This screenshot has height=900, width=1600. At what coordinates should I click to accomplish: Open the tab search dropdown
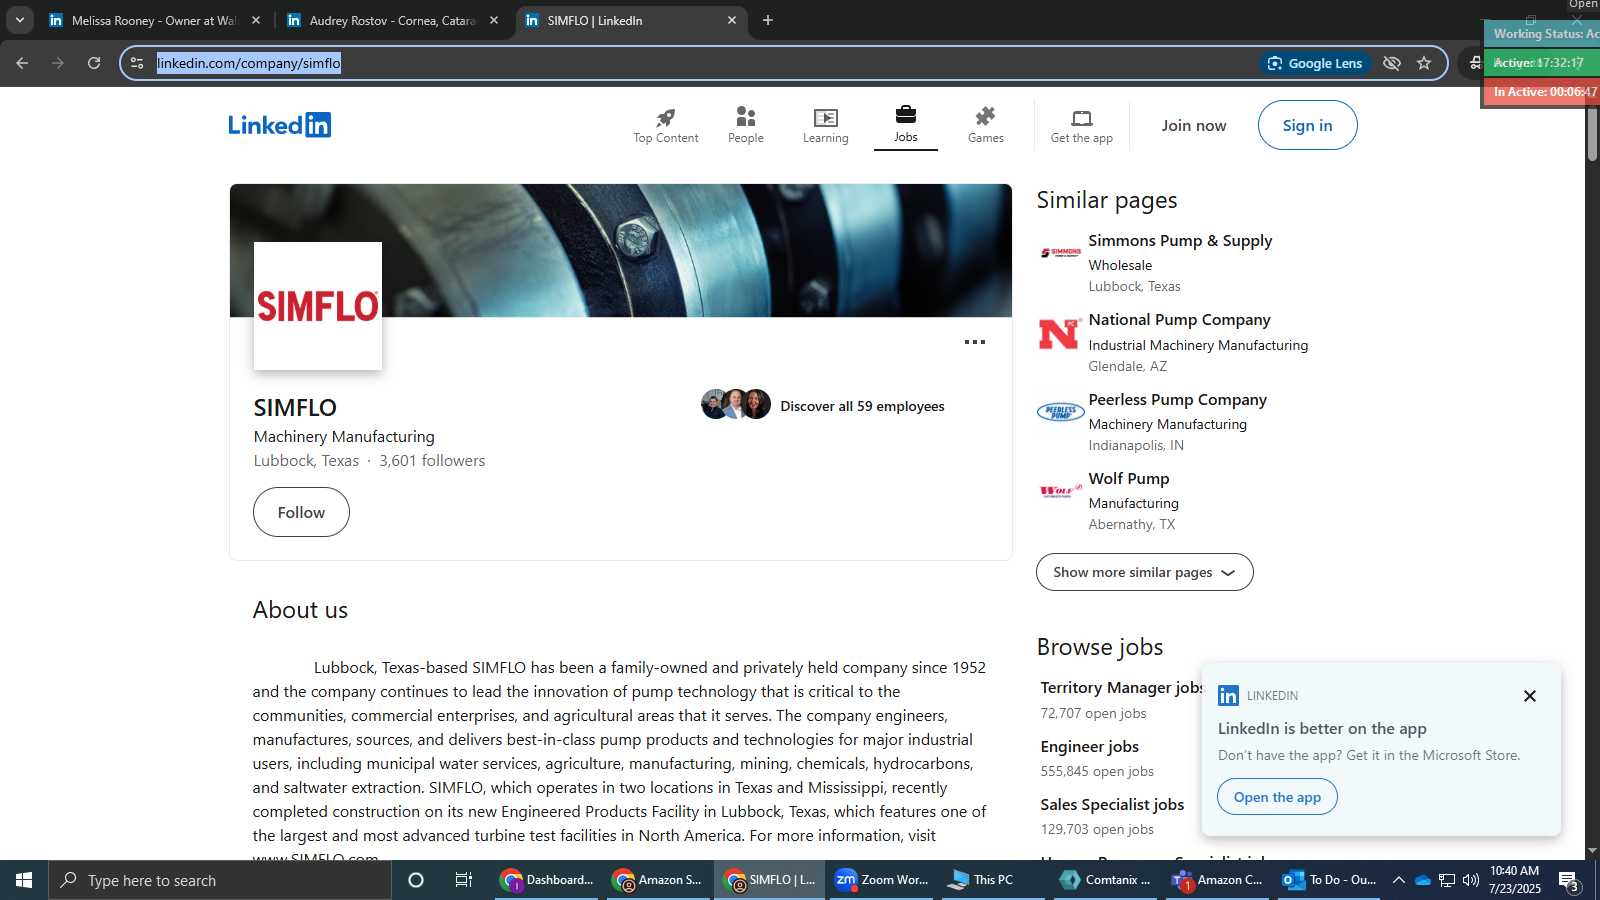(x=19, y=20)
